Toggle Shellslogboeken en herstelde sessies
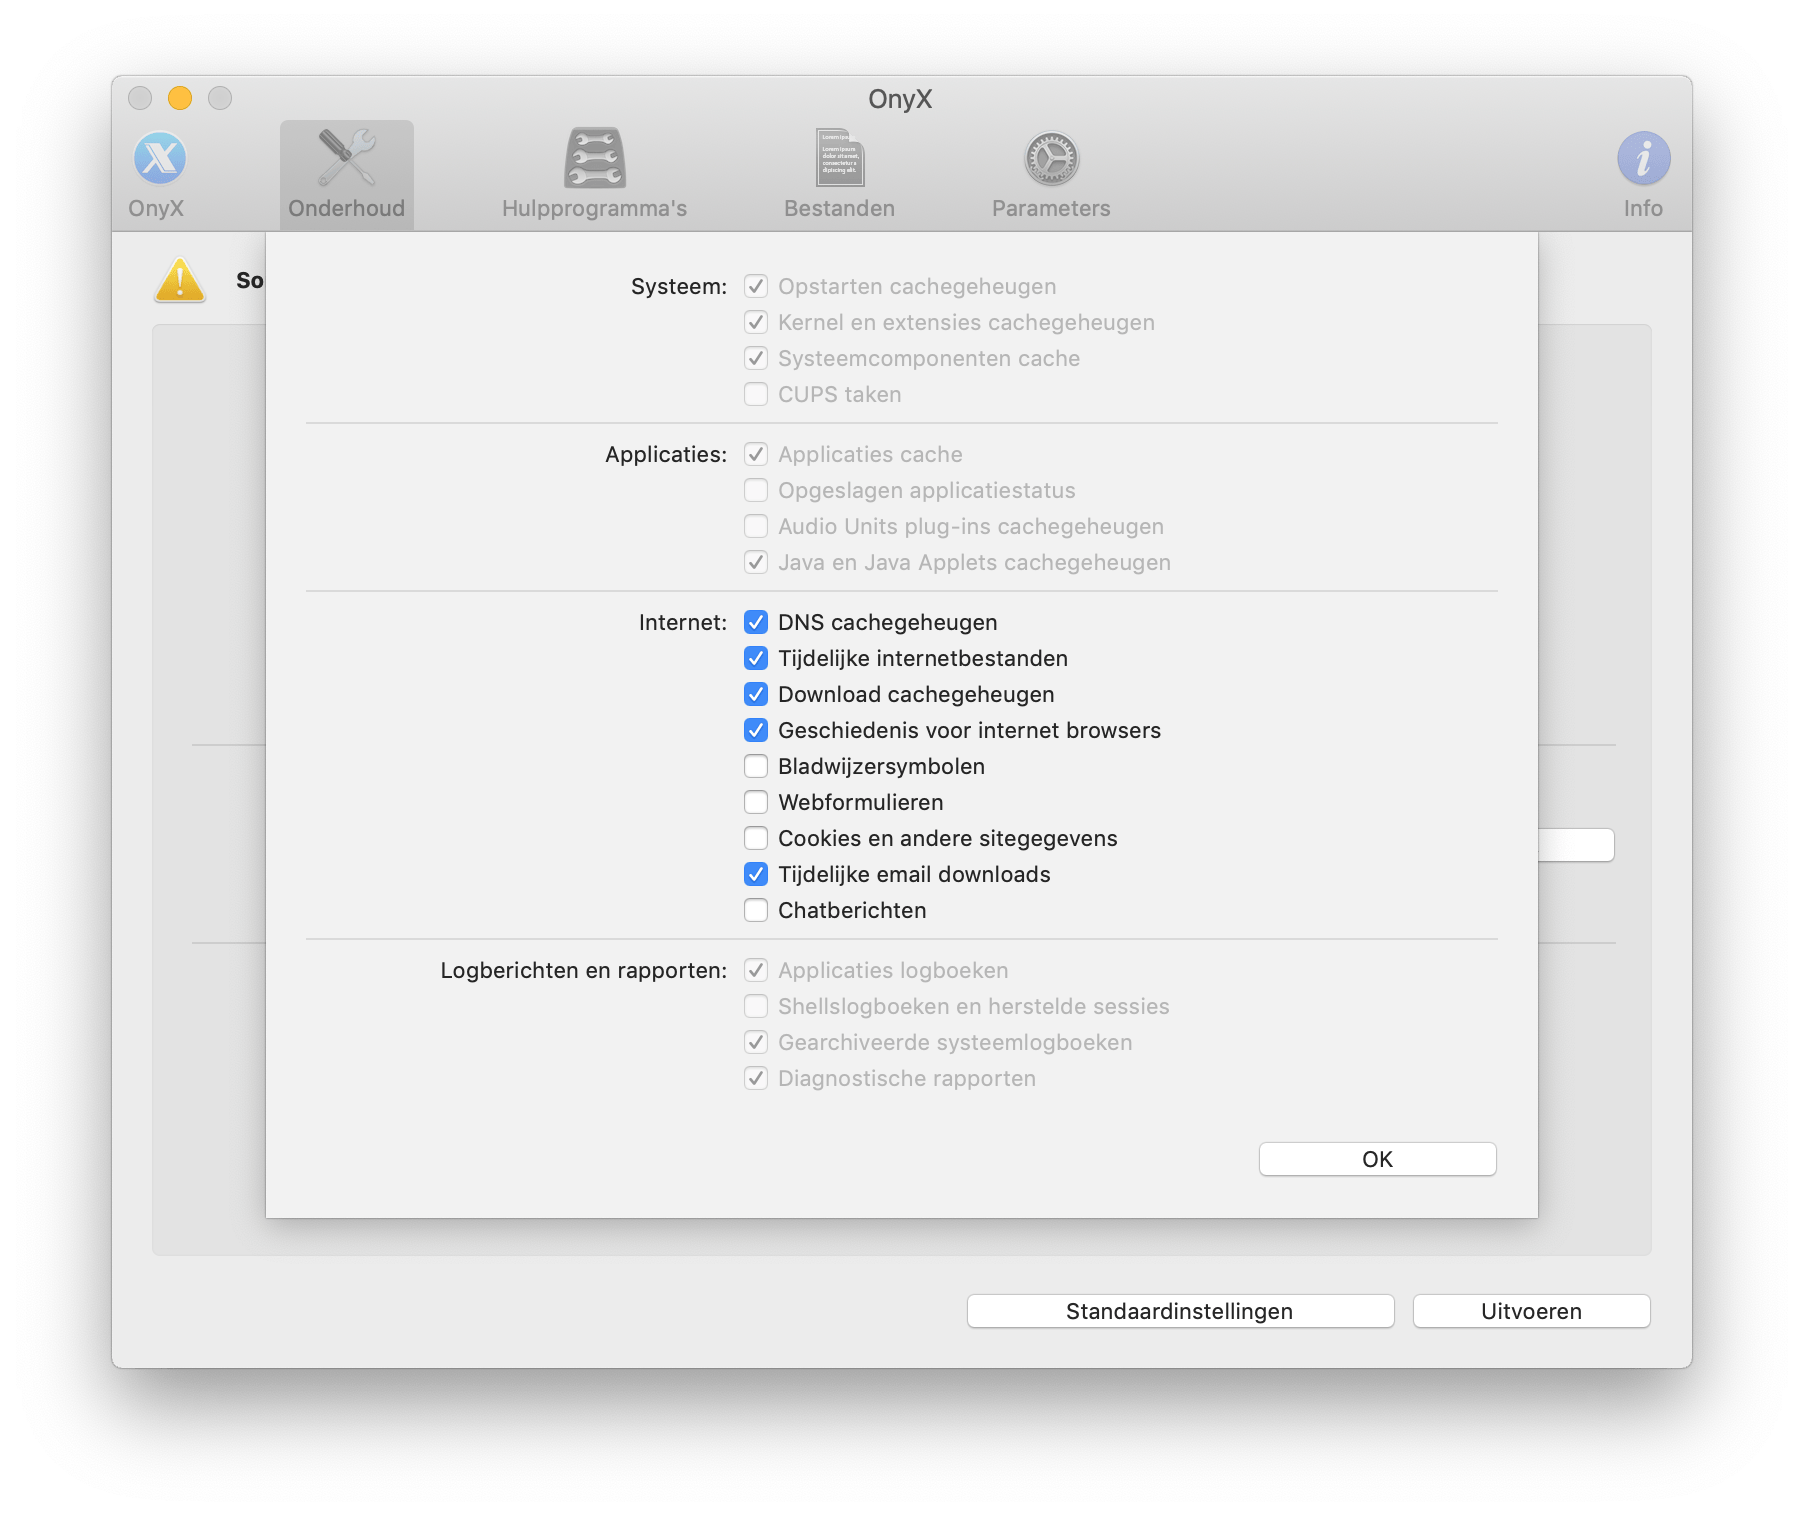 pyautogui.click(x=756, y=1006)
